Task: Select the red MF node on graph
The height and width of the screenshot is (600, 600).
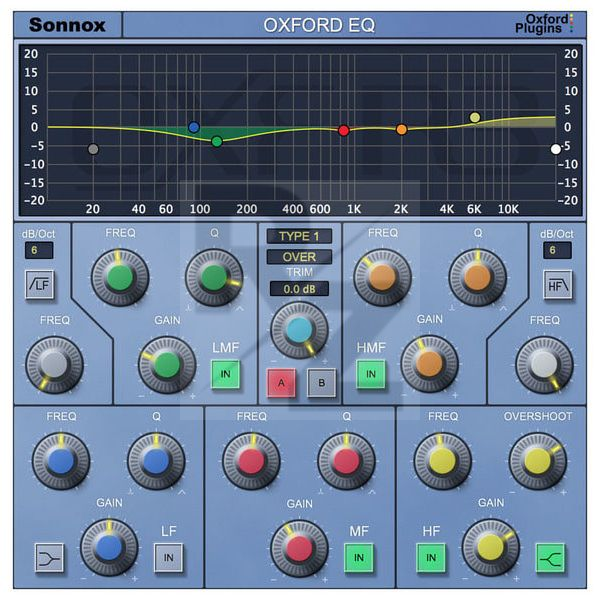Action: click(x=344, y=130)
